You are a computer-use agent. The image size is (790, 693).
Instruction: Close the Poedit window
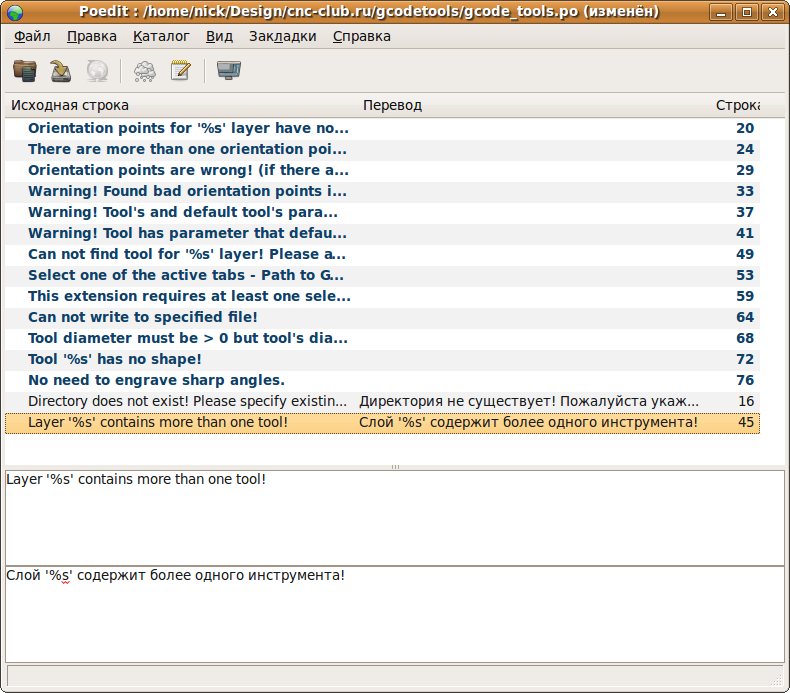tap(773, 12)
